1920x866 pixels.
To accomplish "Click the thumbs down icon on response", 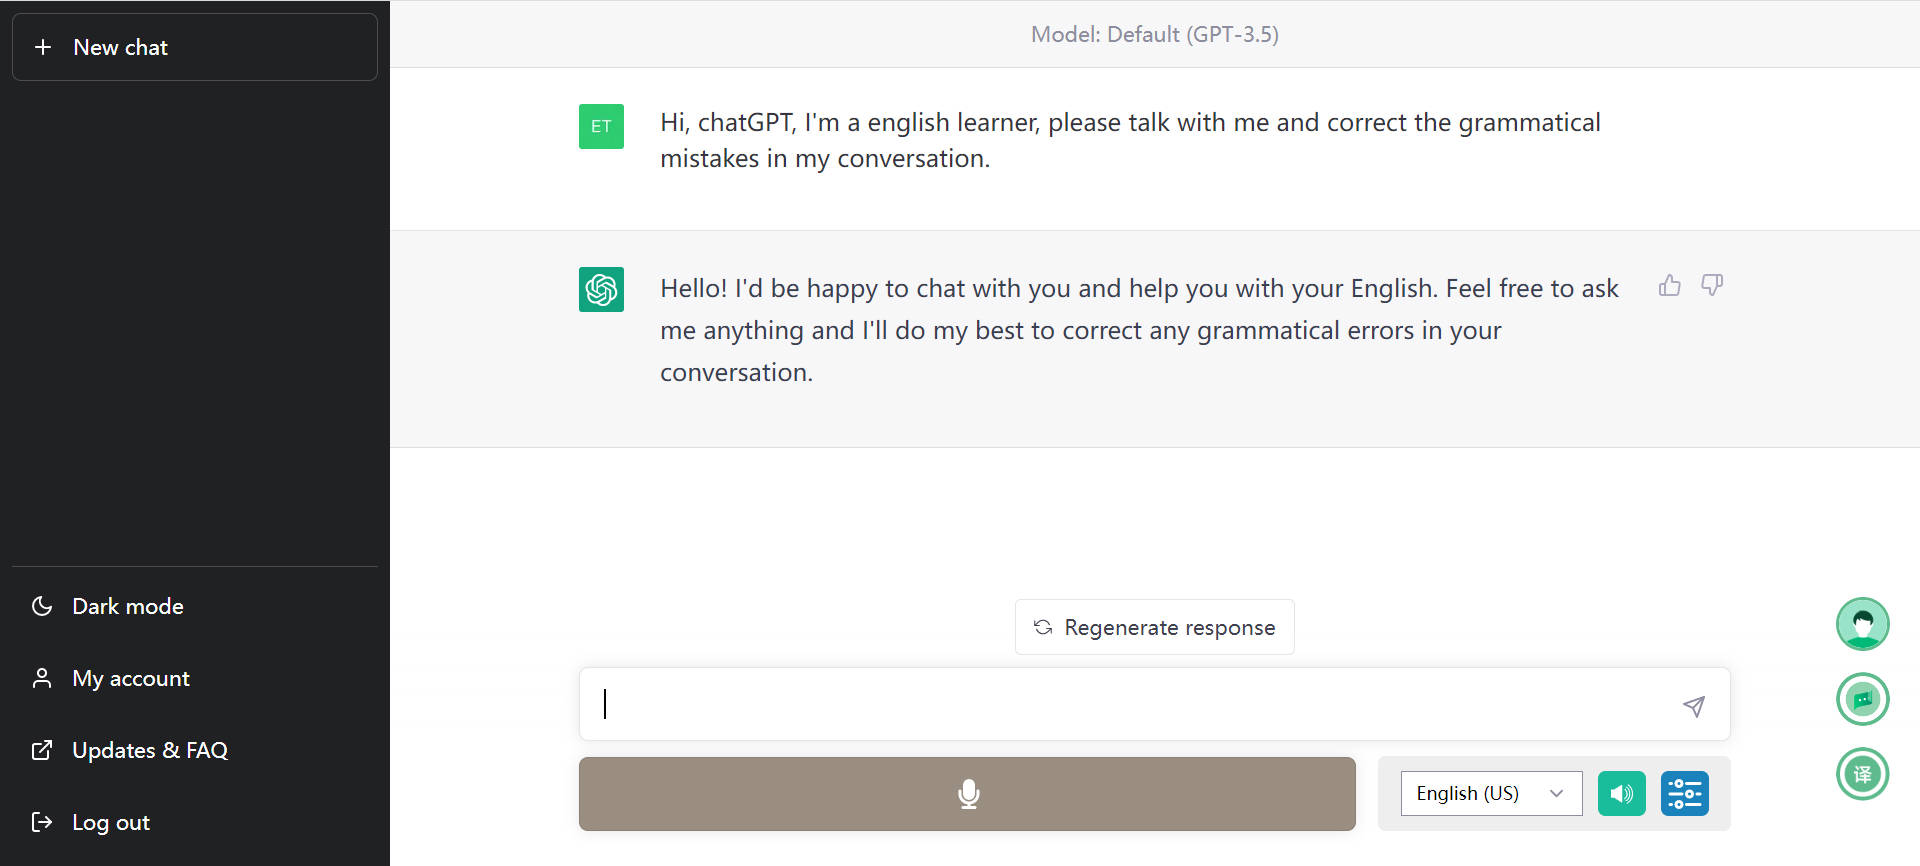I will click(1712, 286).
